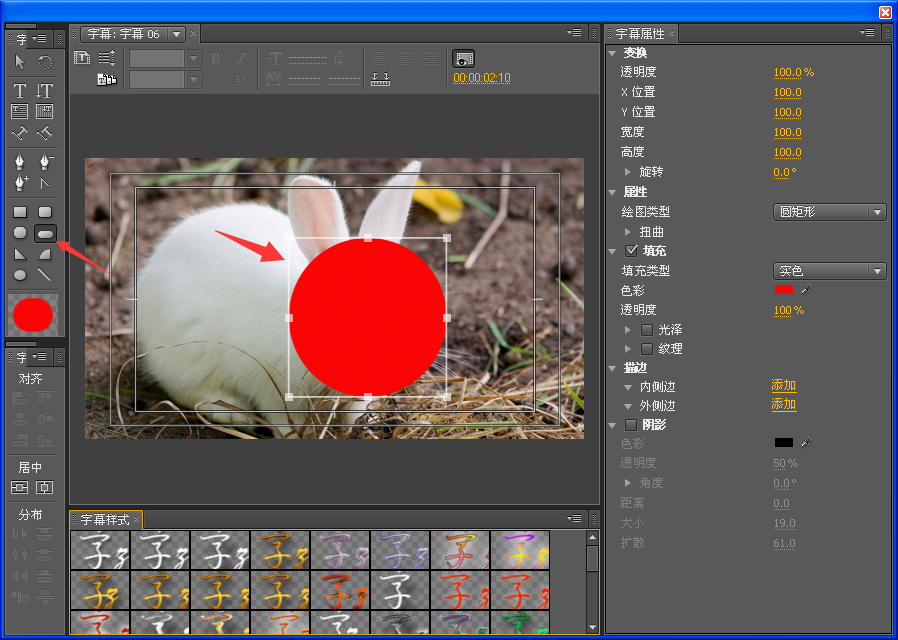Select the horizontal Area Type tool
The image size is (898, 640).
[x=19, y=111]
